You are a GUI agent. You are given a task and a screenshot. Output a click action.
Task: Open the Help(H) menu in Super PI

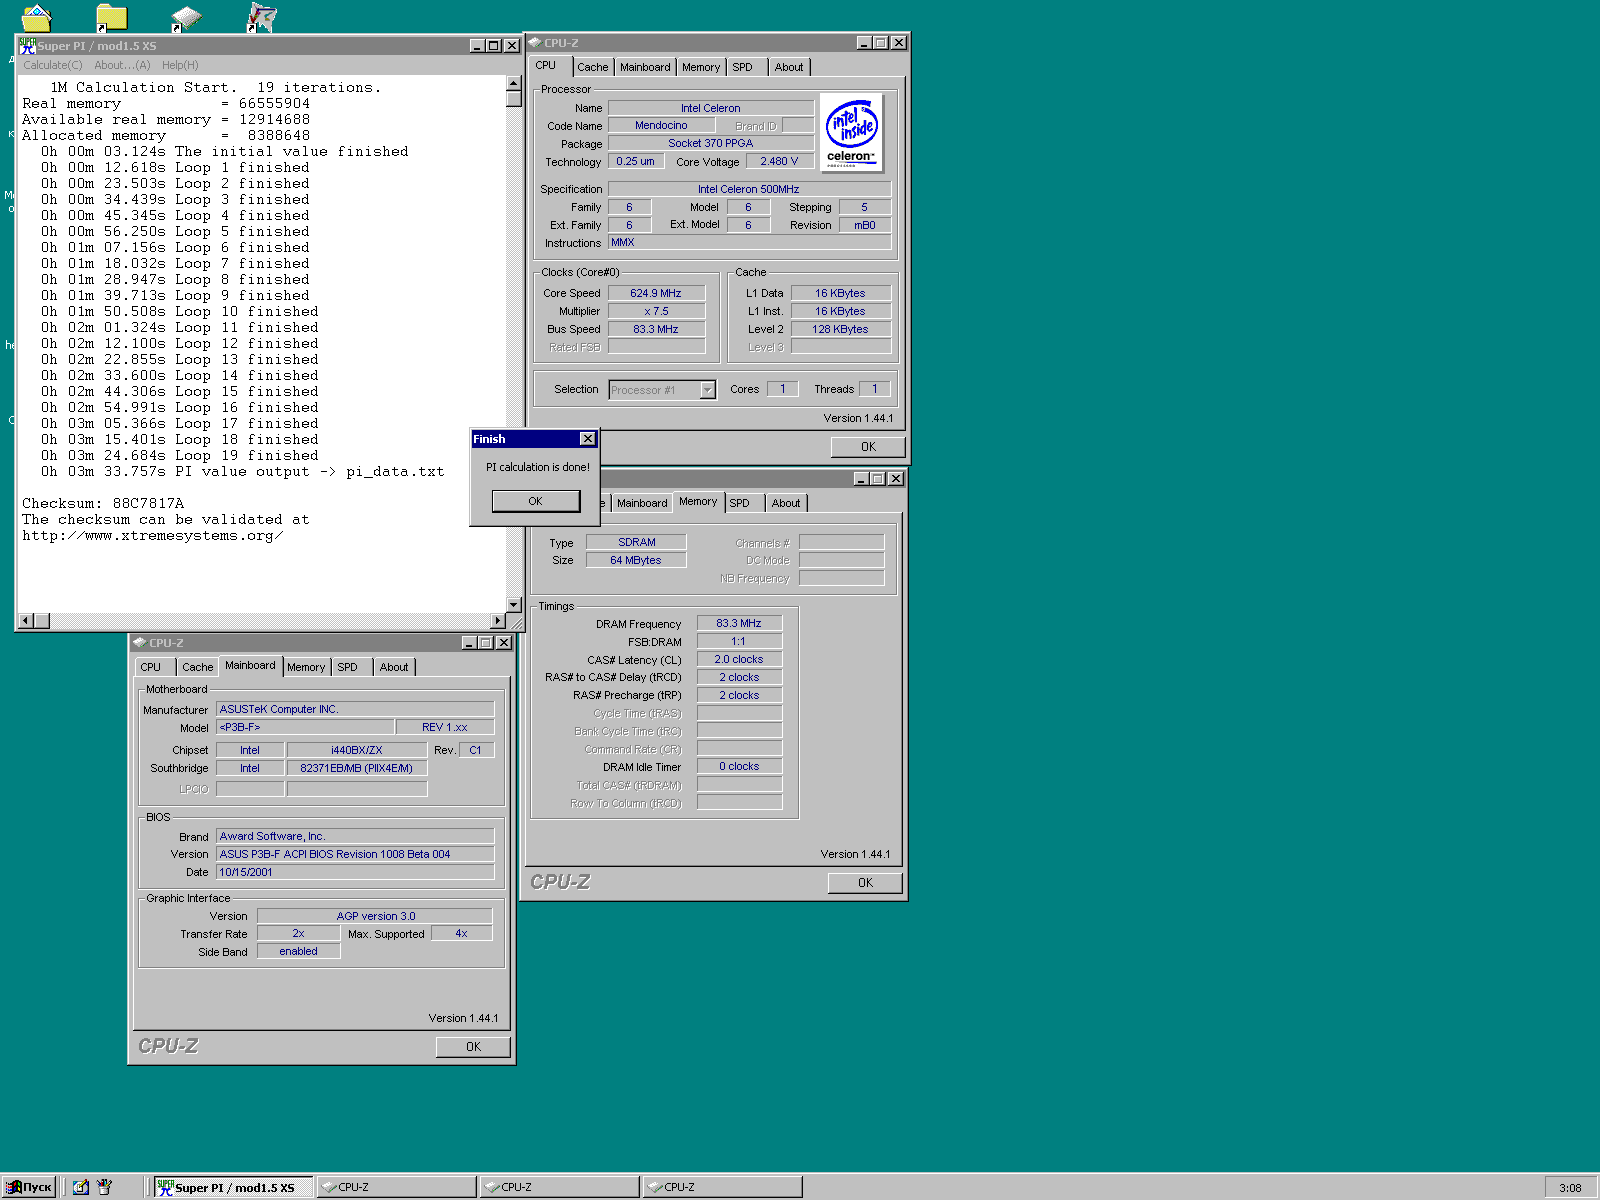click(x=180, y=65)
